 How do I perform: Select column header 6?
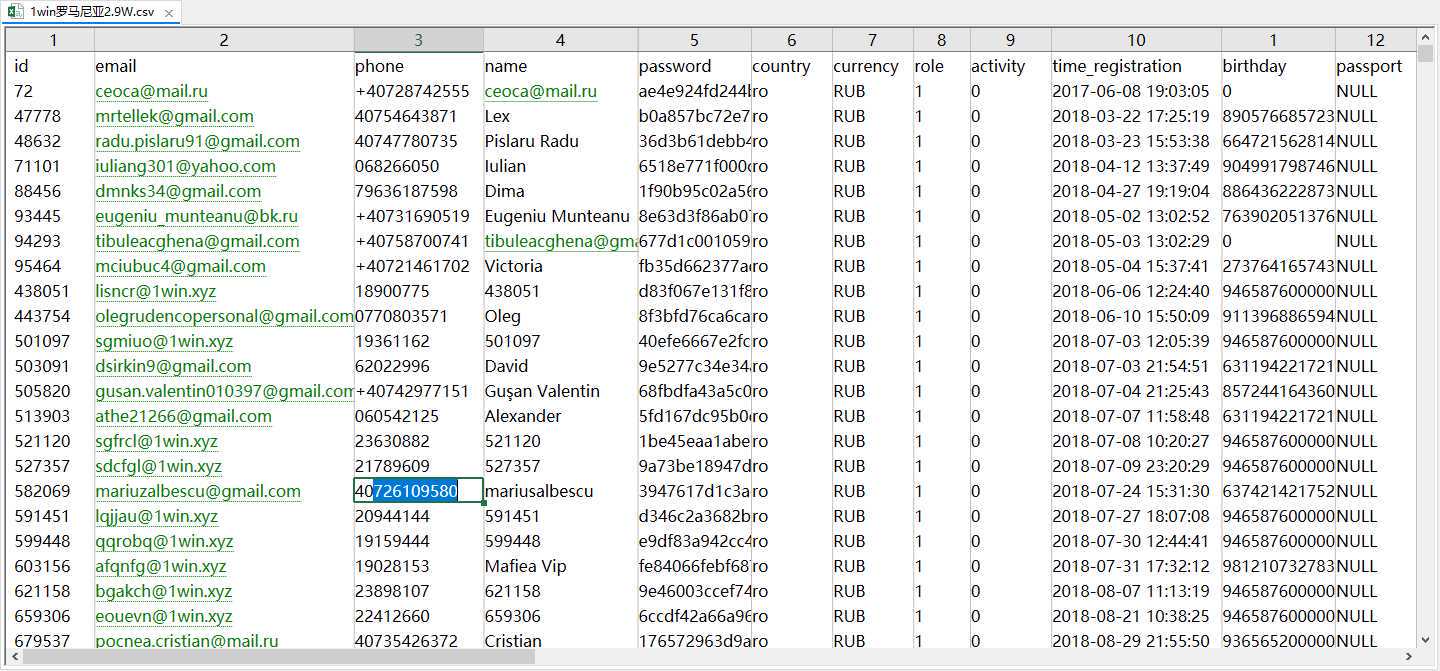[791, 40]
